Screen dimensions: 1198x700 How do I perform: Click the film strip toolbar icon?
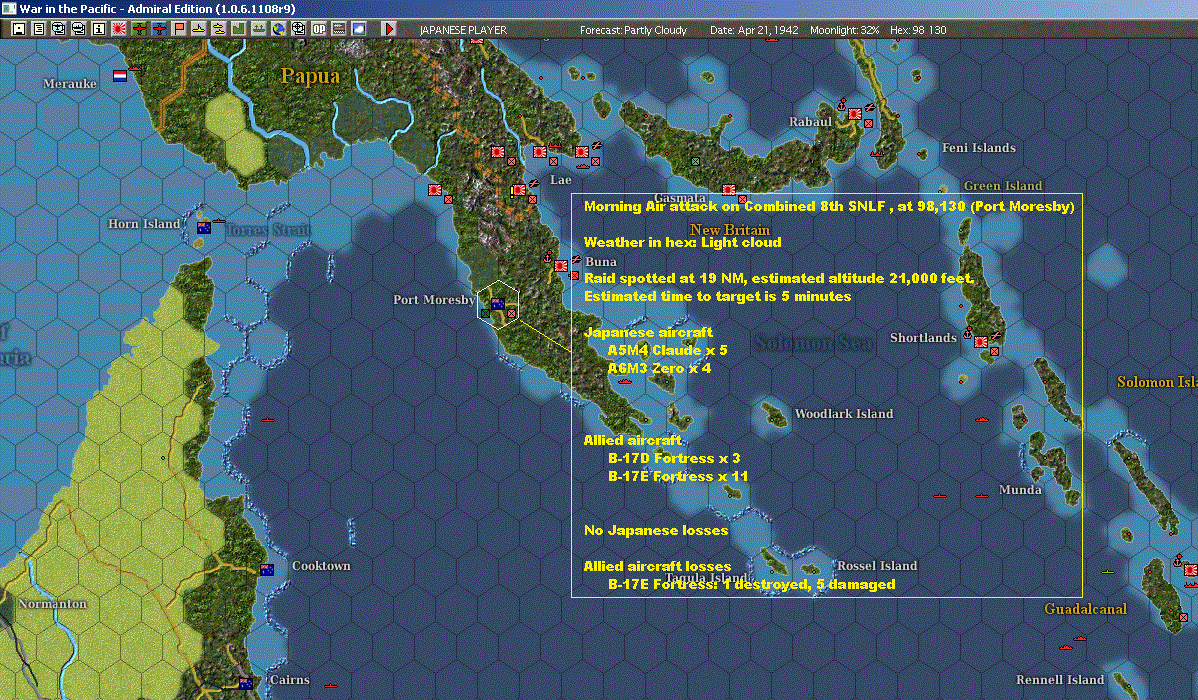(x=338, y=29)
